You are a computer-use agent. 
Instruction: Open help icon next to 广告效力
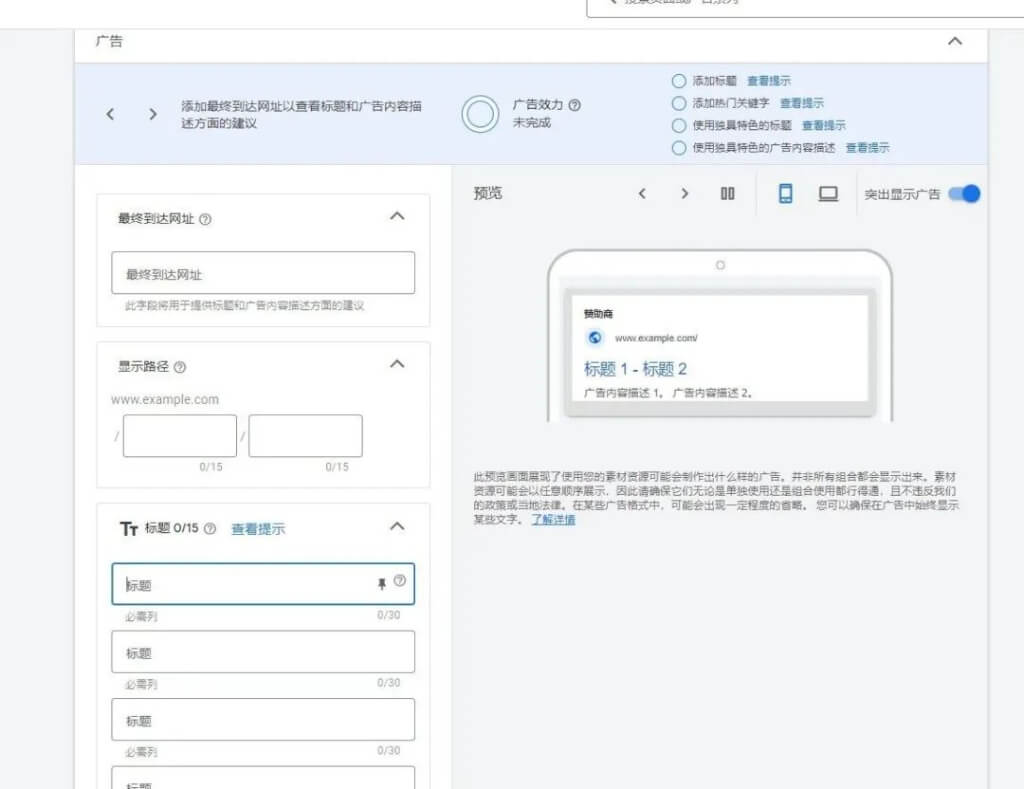coord(575,105)
